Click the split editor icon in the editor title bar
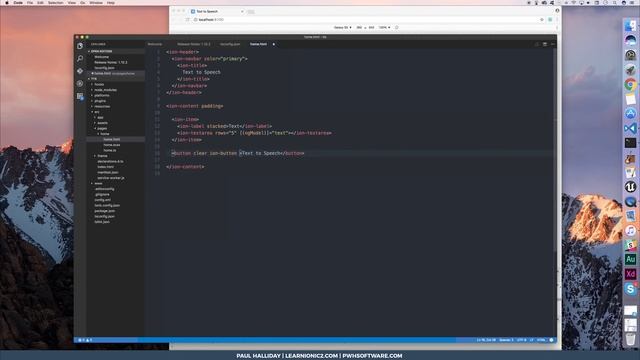Image resolution: width=640 pixels, height=360 pixels. click(x=544, y=44)
